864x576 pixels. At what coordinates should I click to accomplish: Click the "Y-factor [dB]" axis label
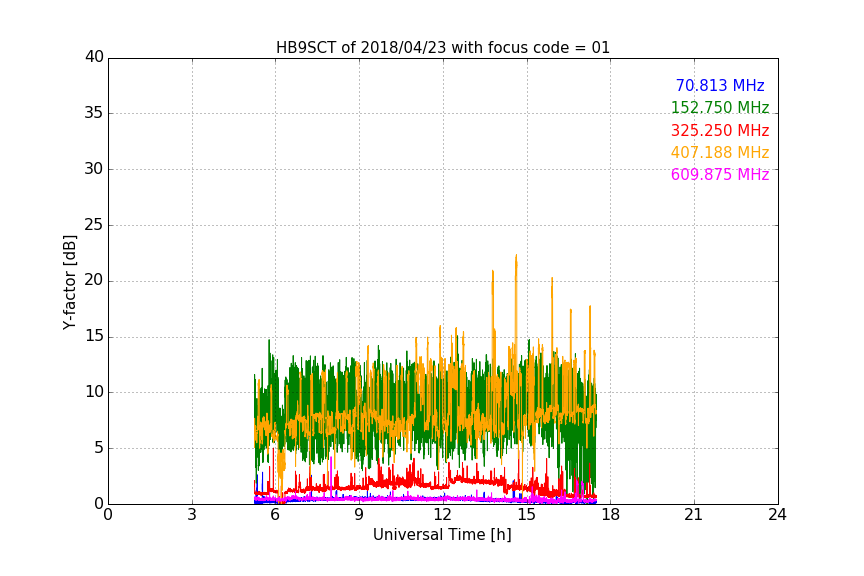point(69,282)
